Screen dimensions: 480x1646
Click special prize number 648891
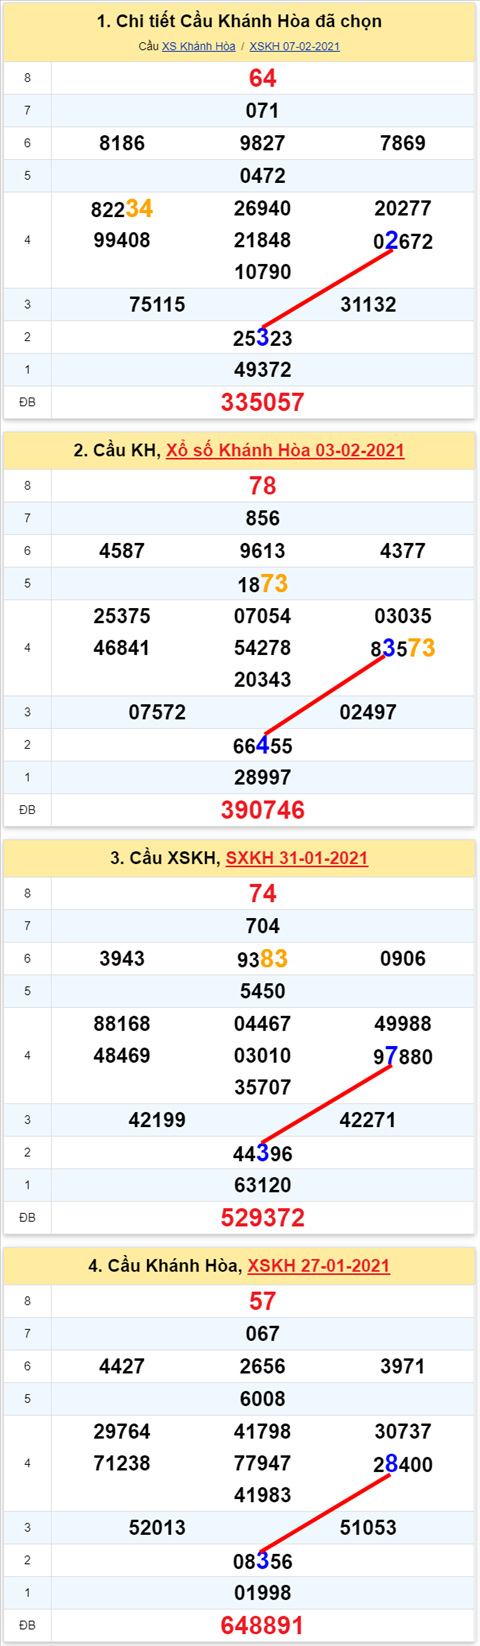pos(262,1626)
